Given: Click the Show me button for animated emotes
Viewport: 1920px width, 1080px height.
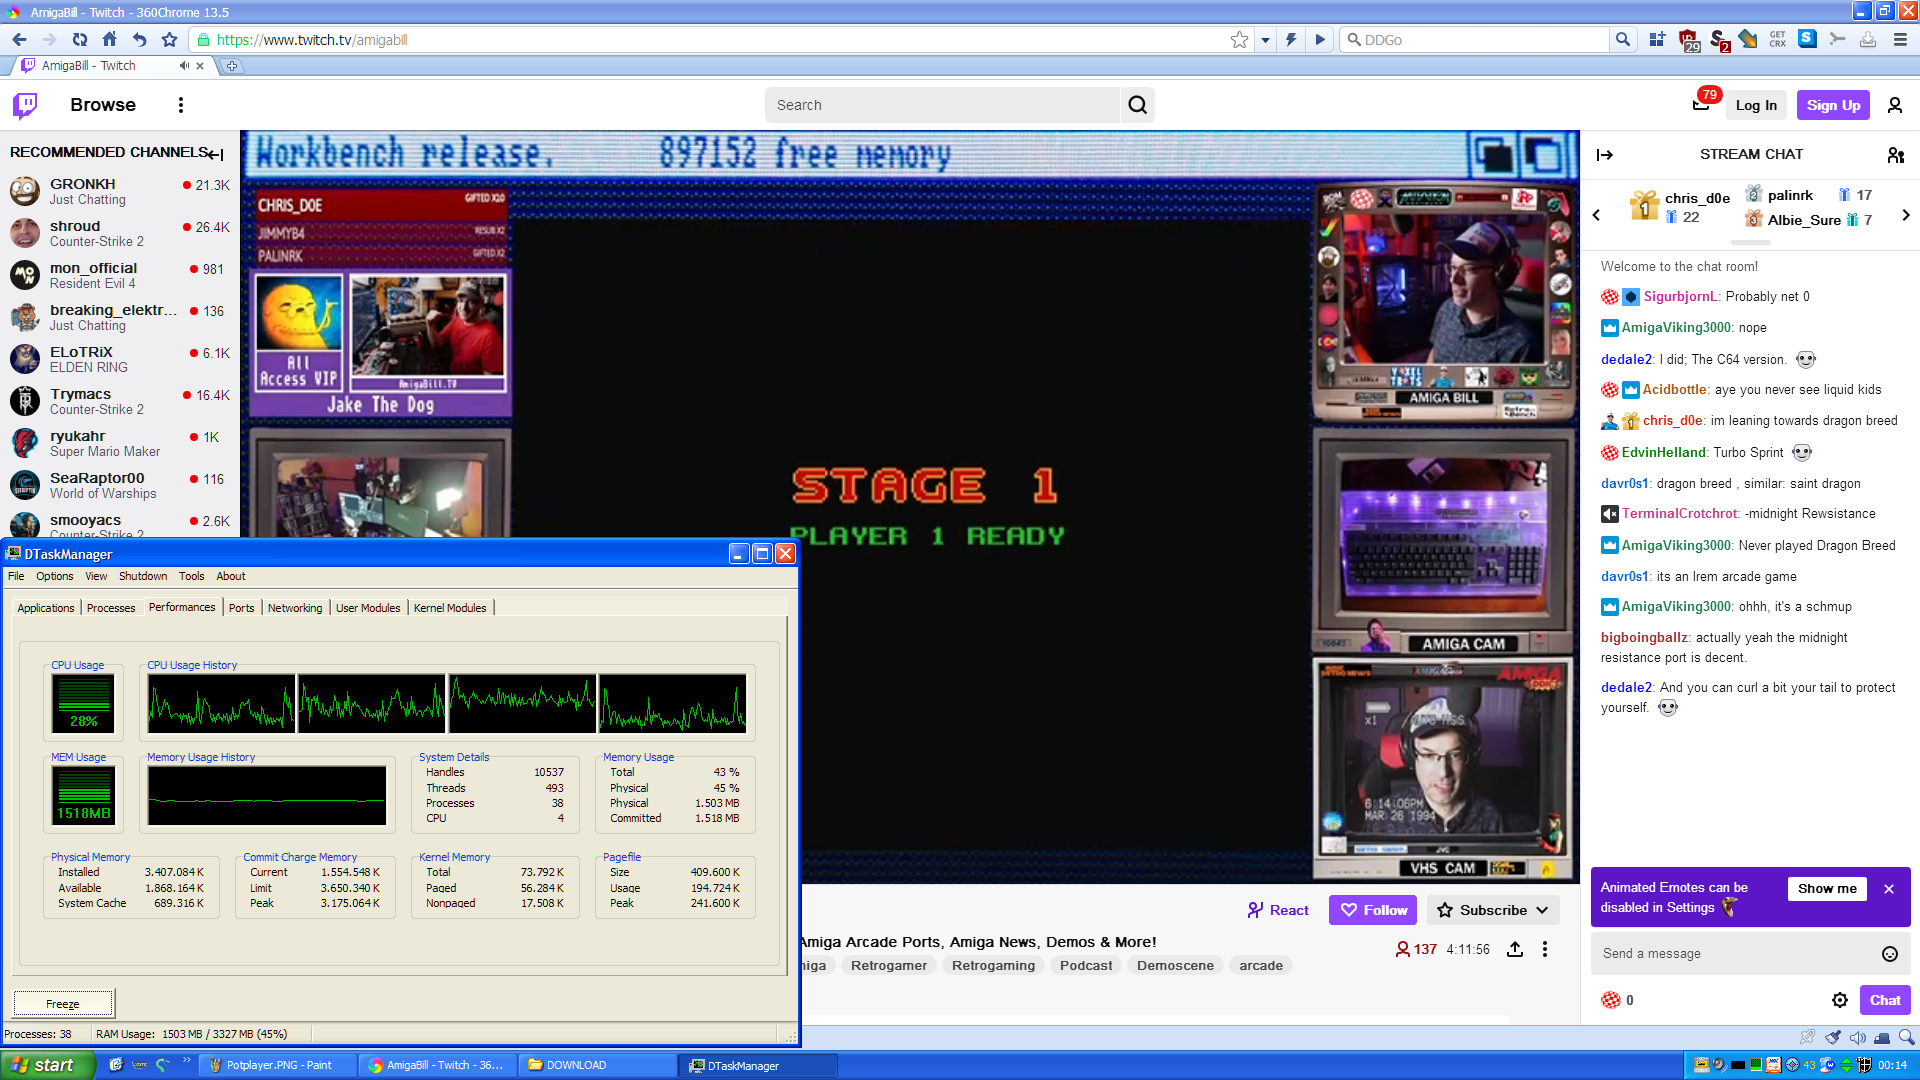Looking at the screenshot, I should click(x=1827, y=888).
